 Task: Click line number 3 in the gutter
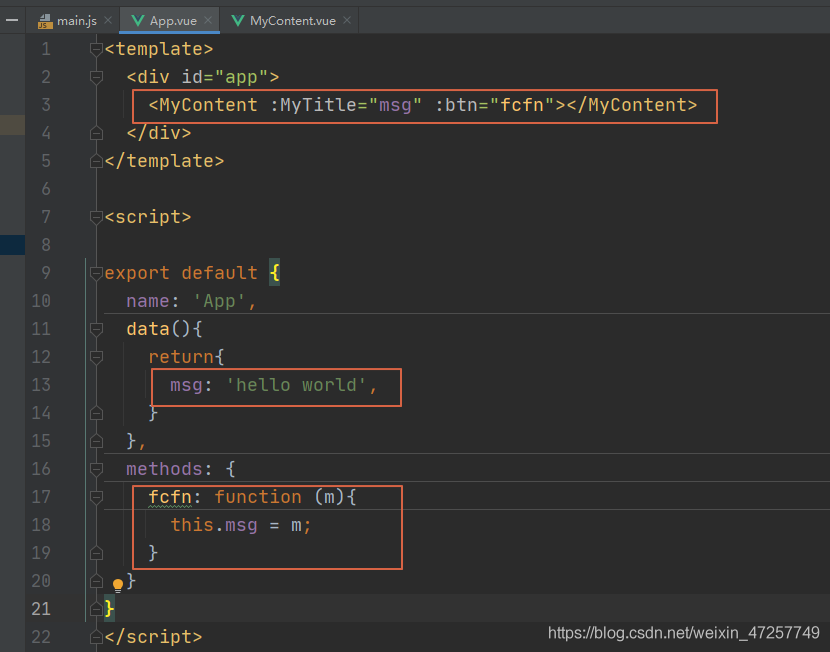point(46,105)
